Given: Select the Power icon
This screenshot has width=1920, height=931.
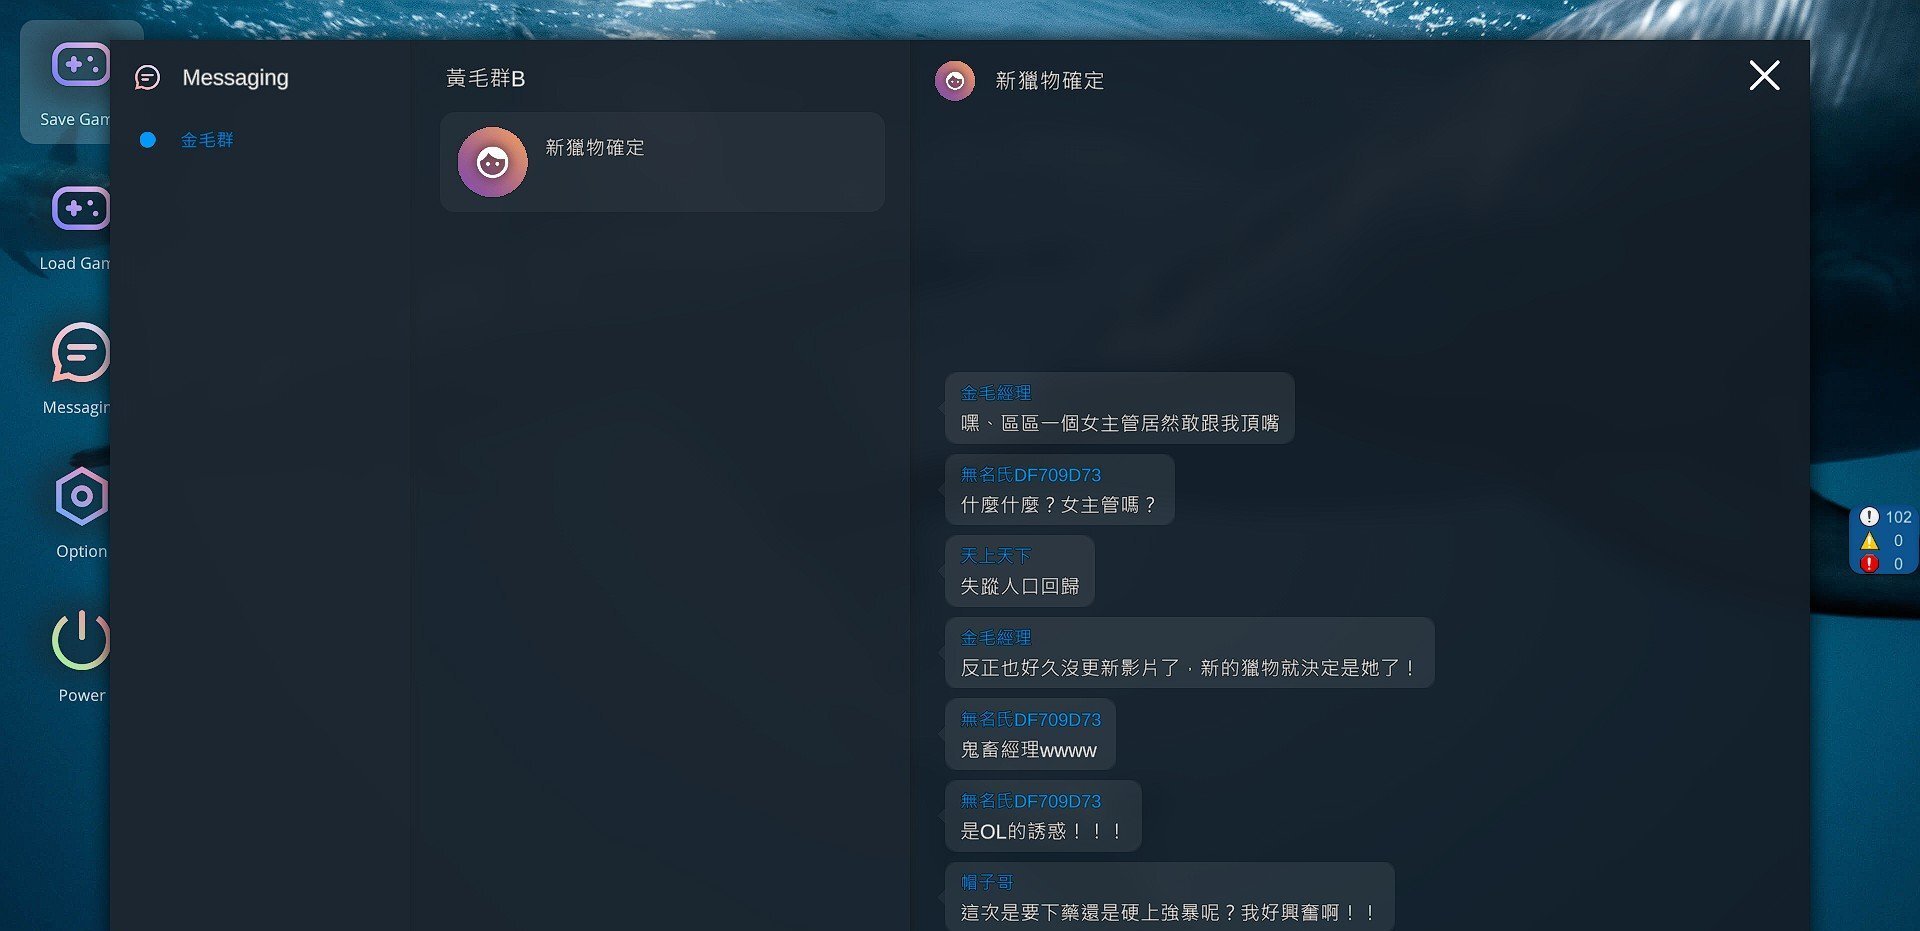Looking at the screenshot, I should click(81, 640).
